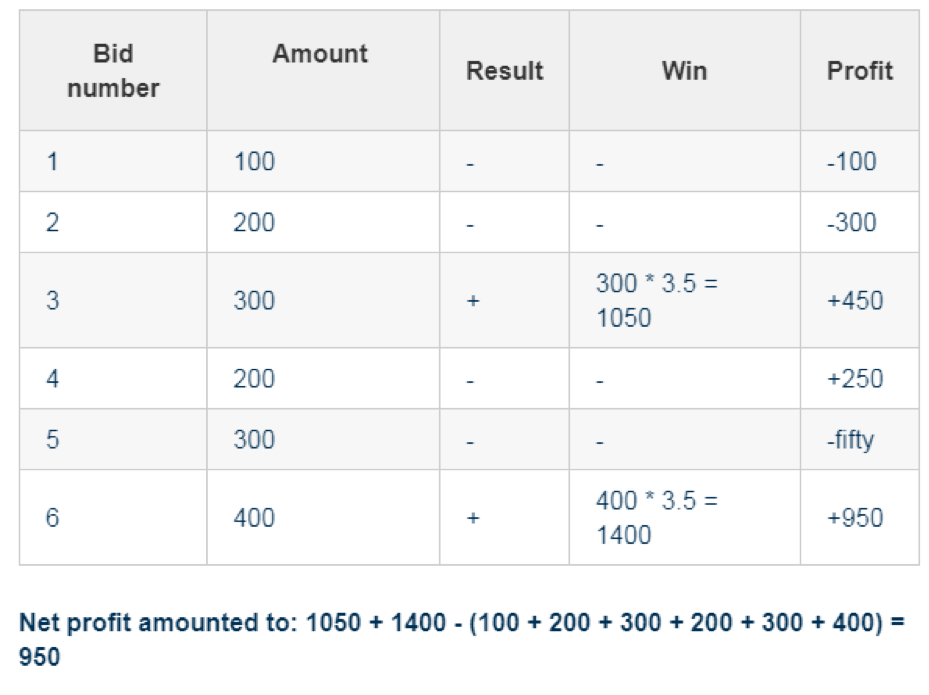Click the -300 profit value

click(851, 222)
